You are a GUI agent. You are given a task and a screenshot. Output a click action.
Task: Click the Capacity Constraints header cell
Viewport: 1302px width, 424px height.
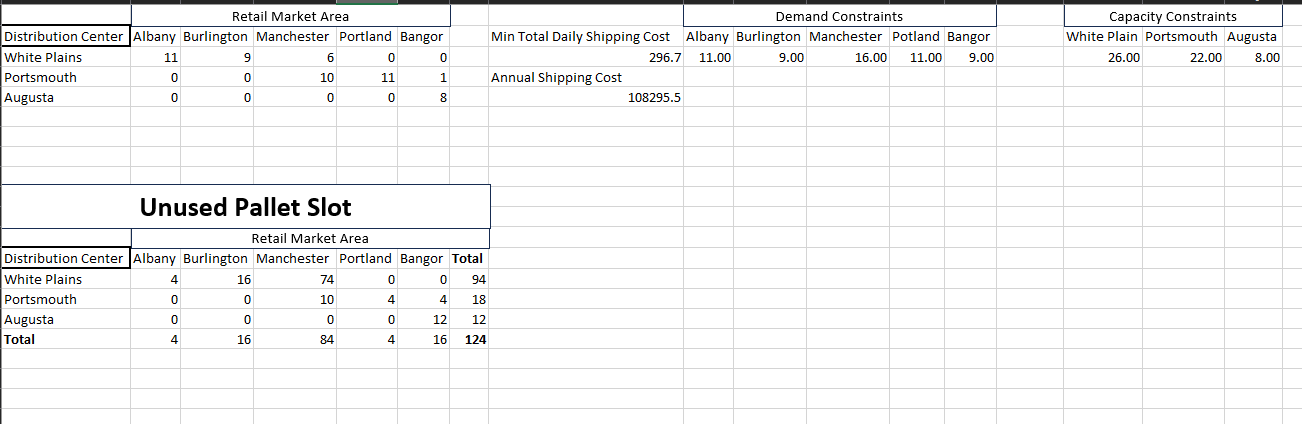click(x=1173, y=16)
